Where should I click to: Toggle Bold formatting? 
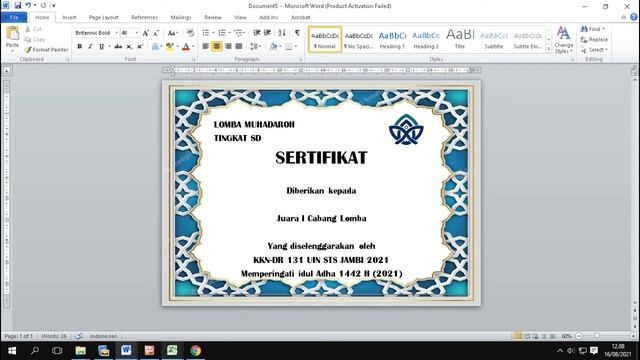(80, 47)
